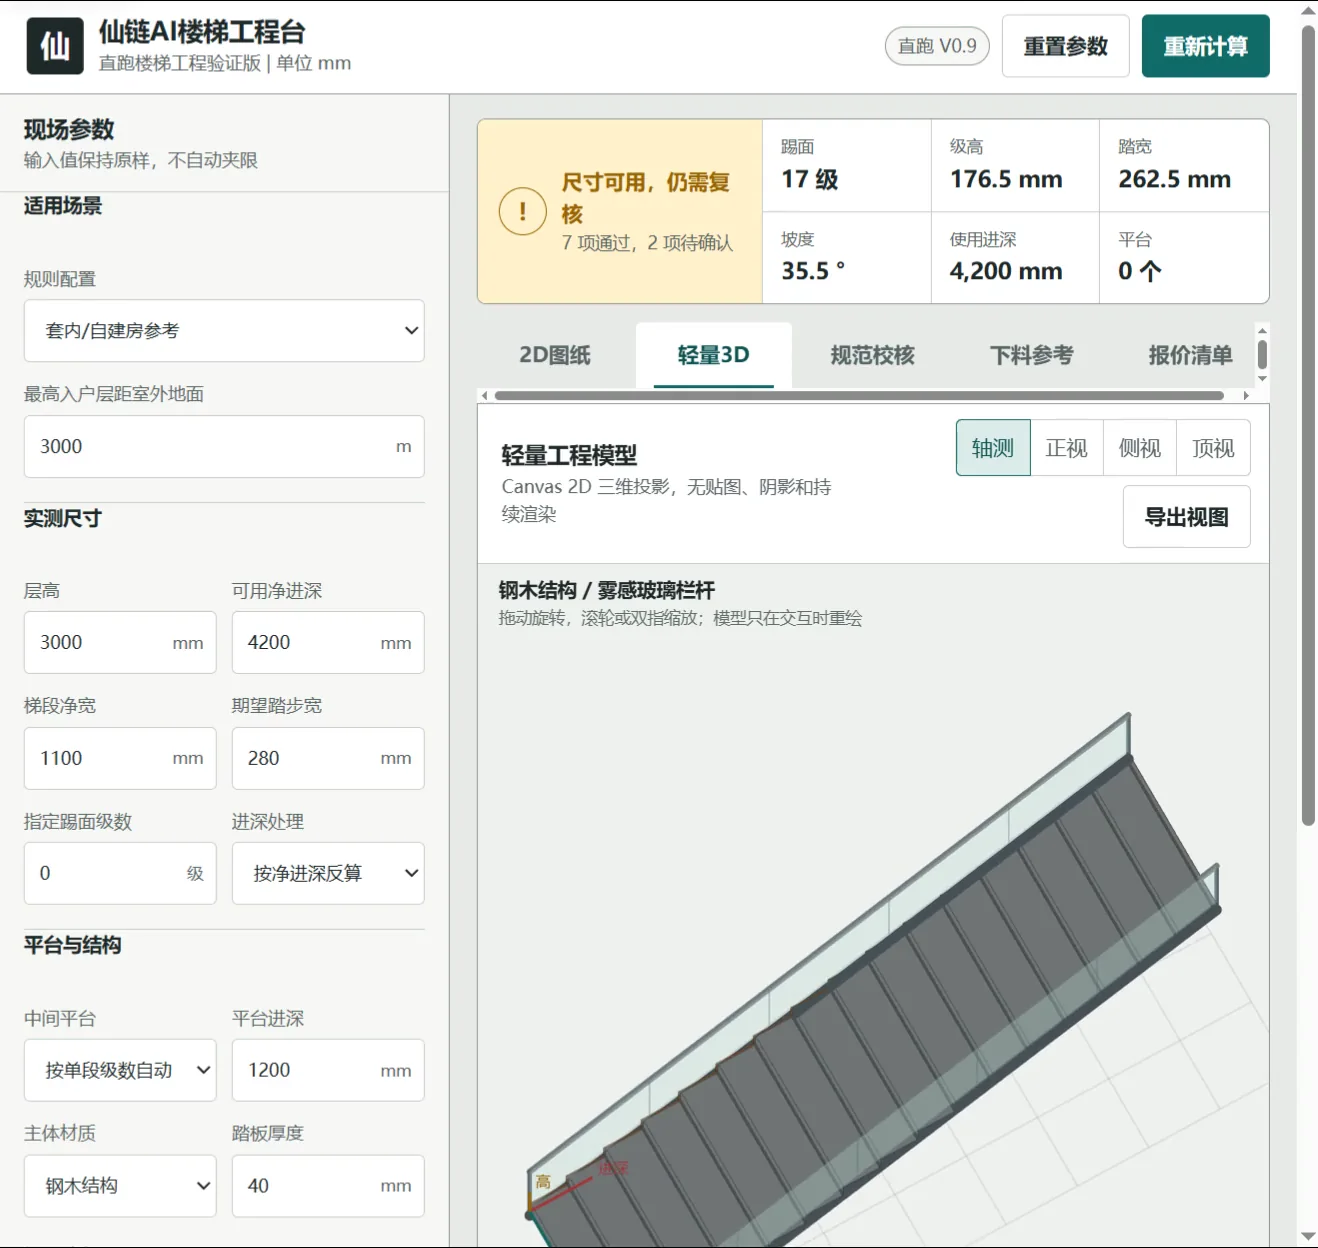
Task: Click the 现场参数 panel heading
Action: pyautogui.click(x=69, y=130)
